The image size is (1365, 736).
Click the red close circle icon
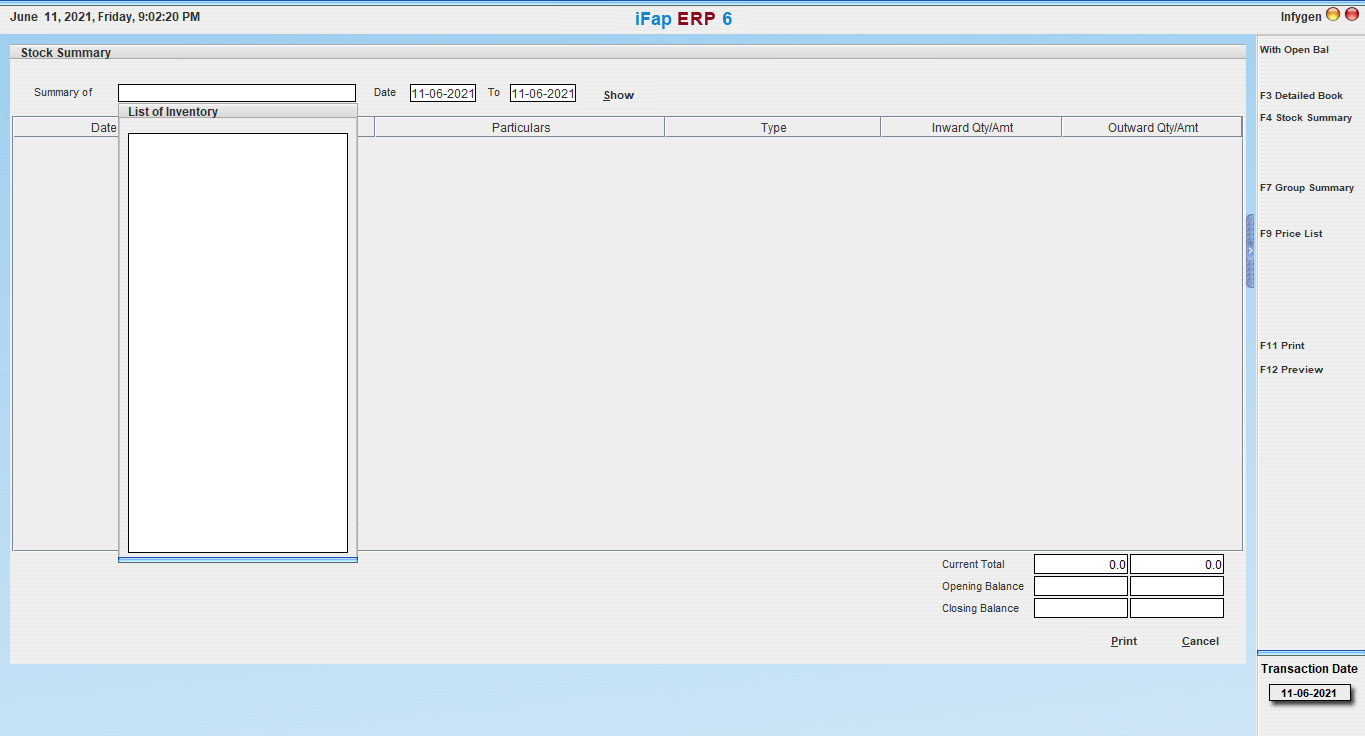click(x=1349, y=16)
